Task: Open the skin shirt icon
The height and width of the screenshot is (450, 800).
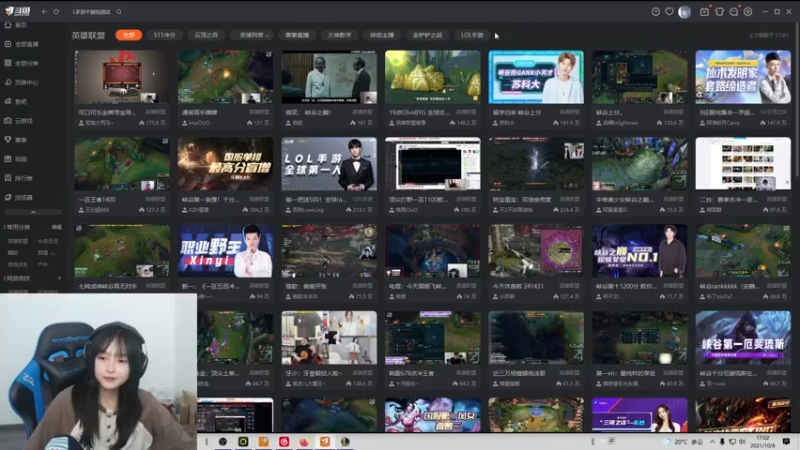Action: tap(719, 12)
